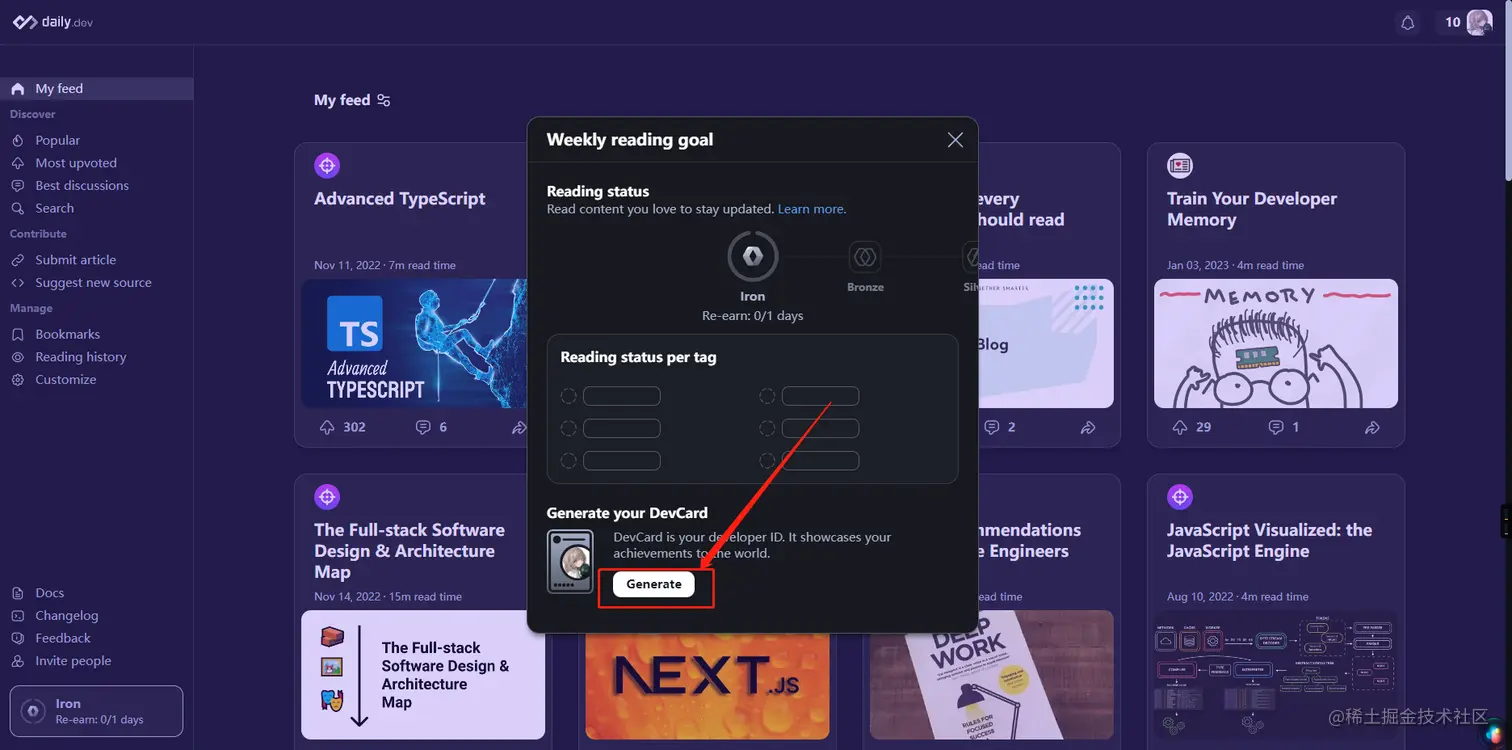The height and width of the screenshot is (750, 1512).
Task: Open Train Your Developer Memory article
Action: tap(1251, 209)
